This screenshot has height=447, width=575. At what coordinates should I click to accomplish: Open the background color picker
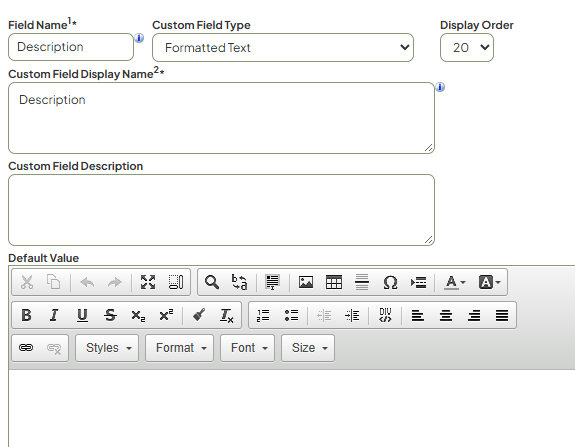[489, 282]
